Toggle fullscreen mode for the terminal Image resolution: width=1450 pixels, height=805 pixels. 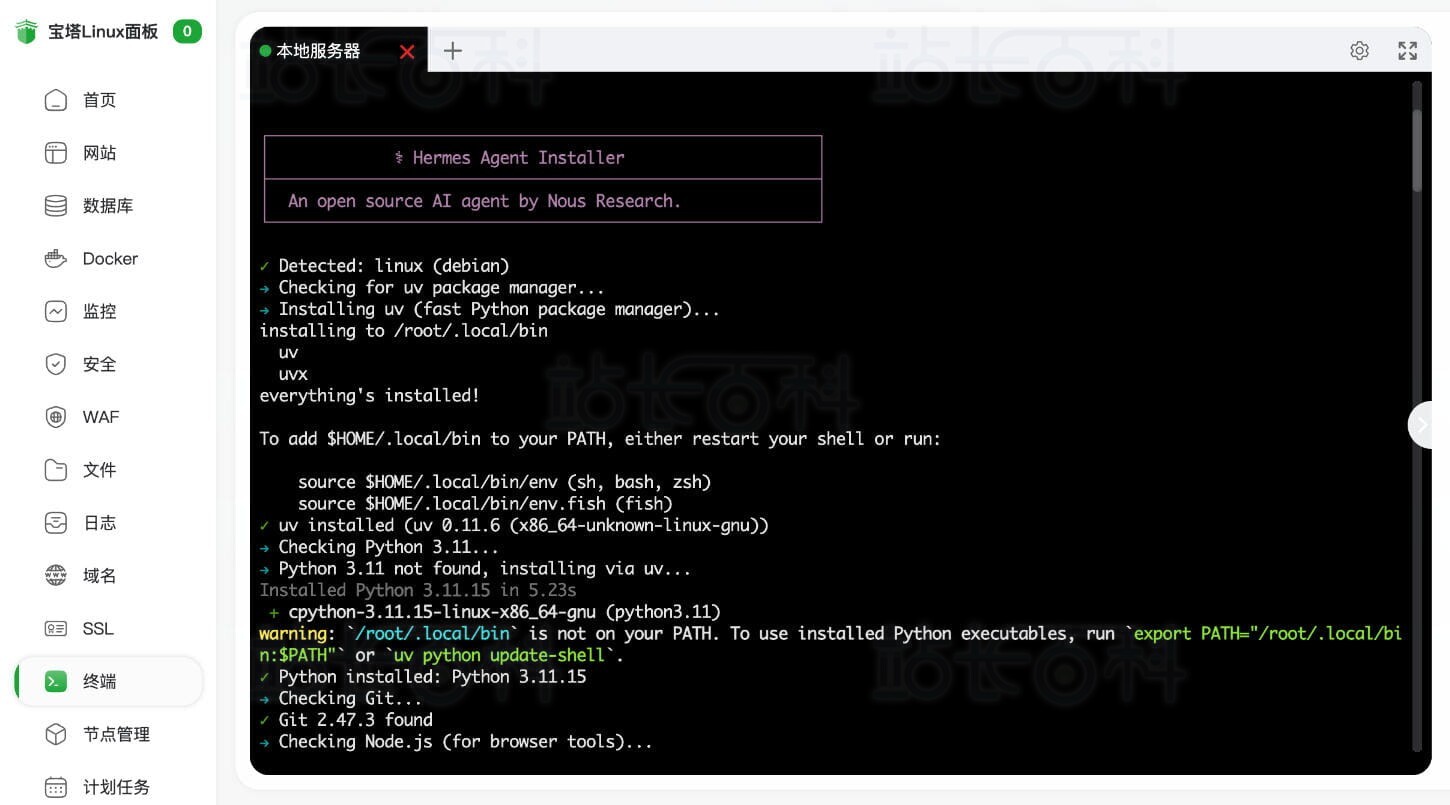pos(1407,51)
